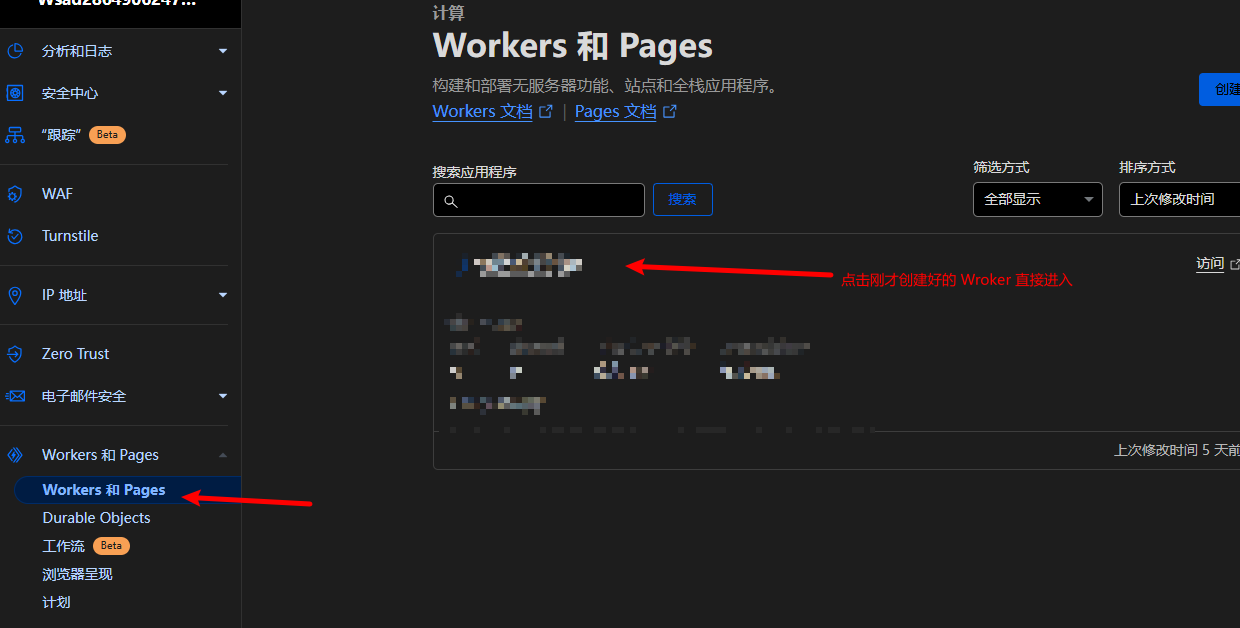Screen dimensions: 1240x628
Task: Open WAF in sidebar
Action: tap(57, 194)
